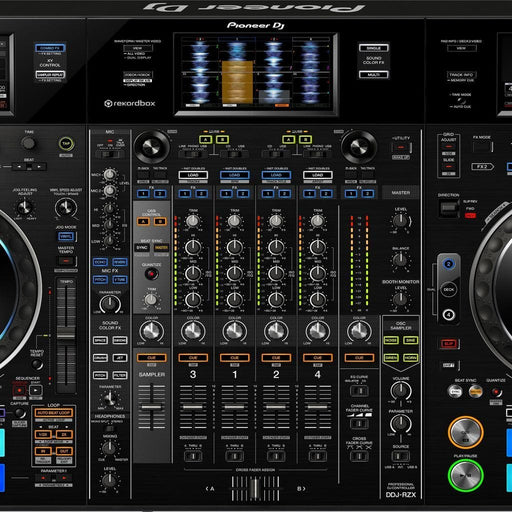
Task: Tap the green TAP tempo button
Action: 66,144
